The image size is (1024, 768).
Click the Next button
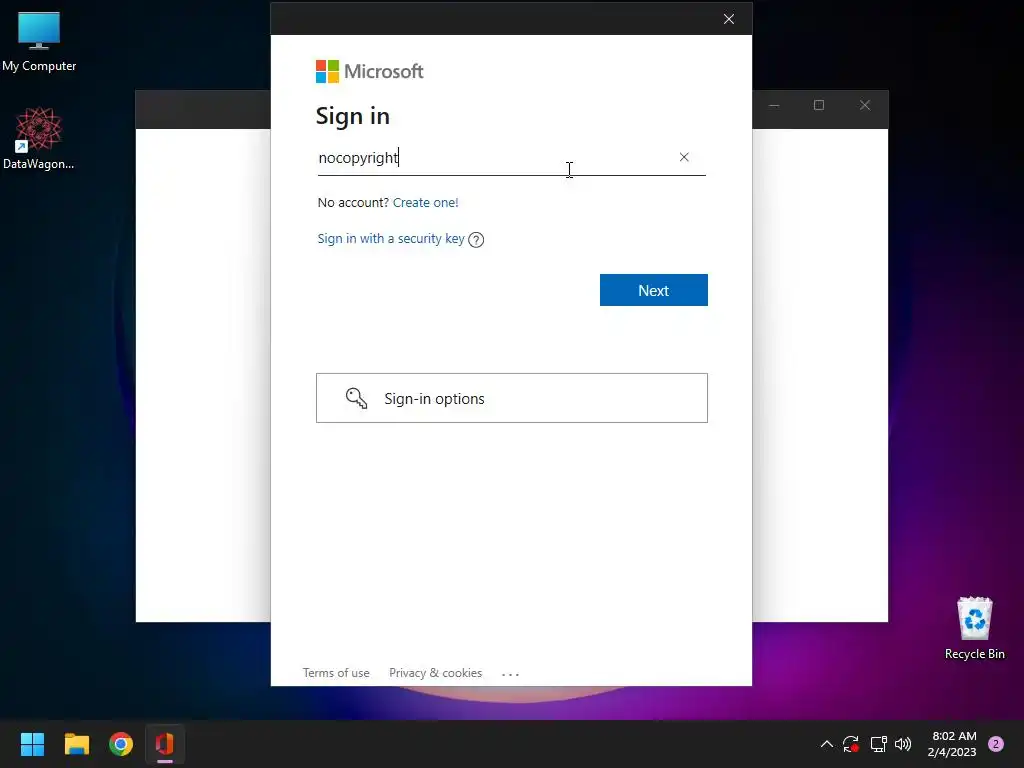(653, 290)
